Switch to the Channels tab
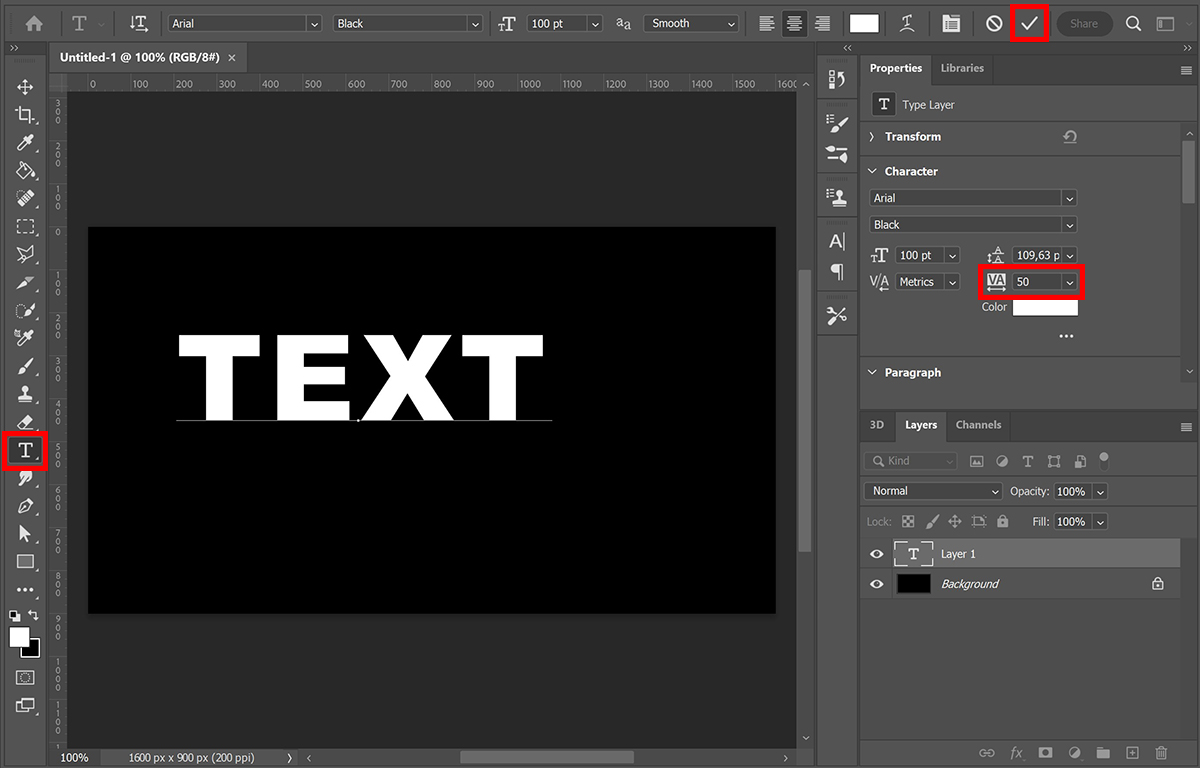1200x768 pixels. point(978,425)
